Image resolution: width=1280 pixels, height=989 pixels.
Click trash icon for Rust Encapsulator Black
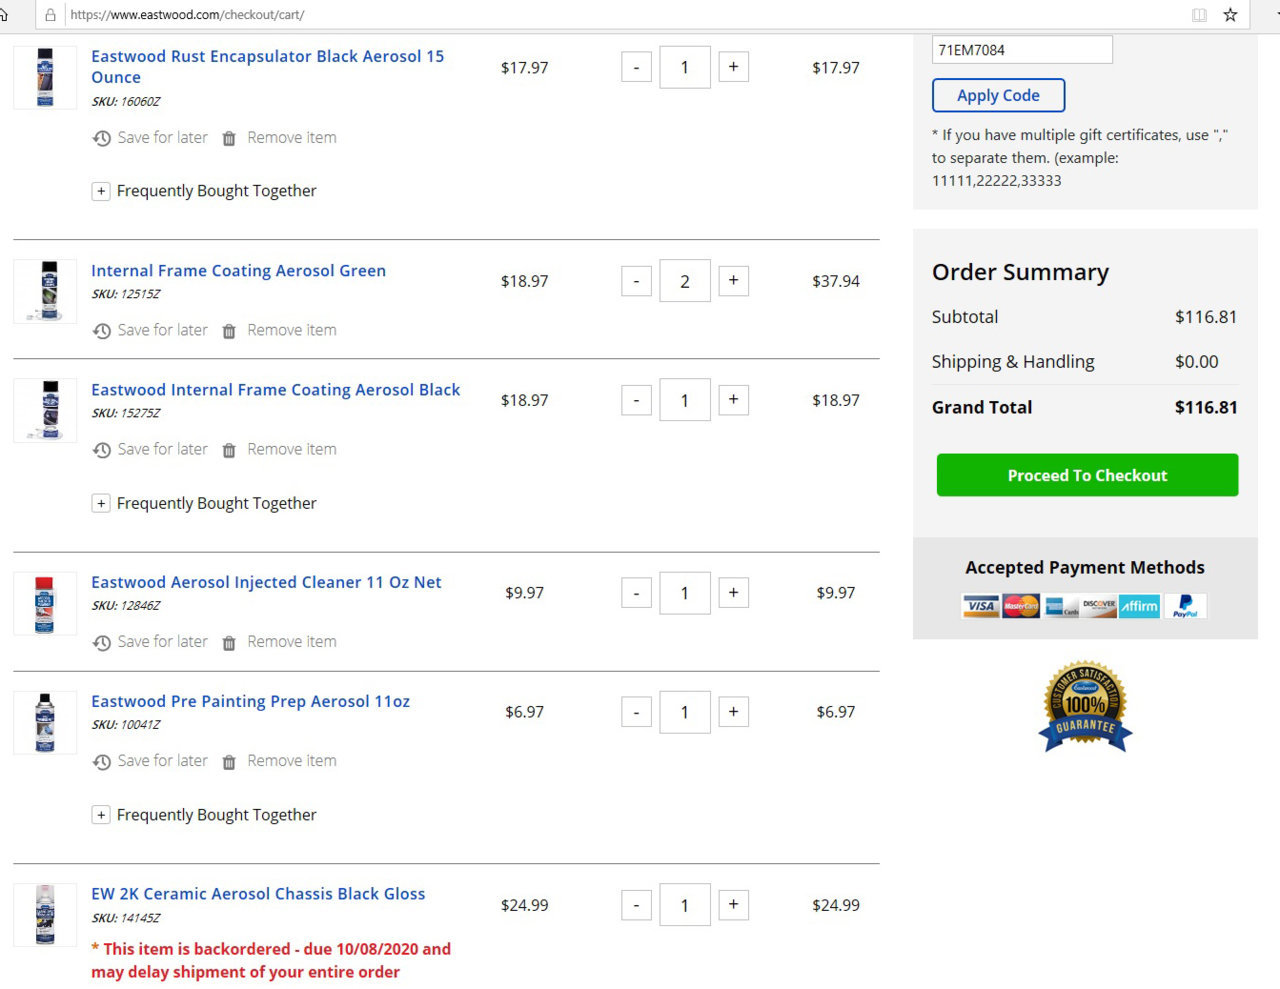[x=229, y=138]
